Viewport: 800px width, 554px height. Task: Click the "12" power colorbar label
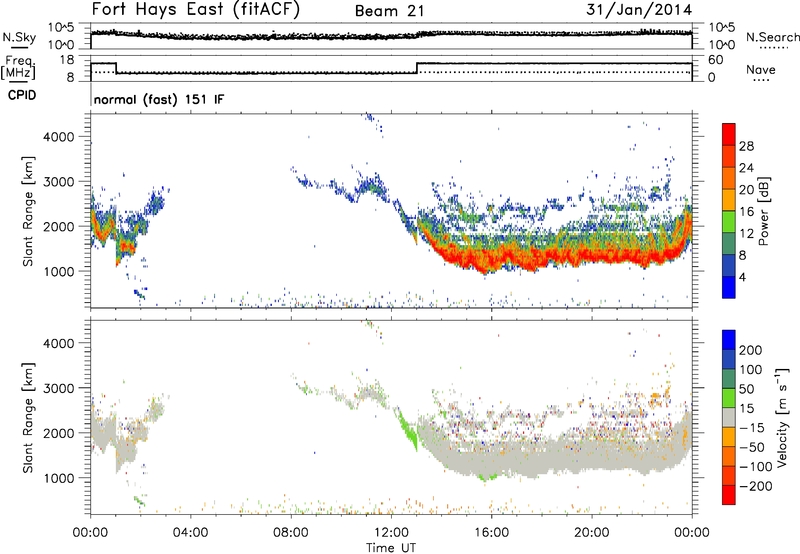tap(746, 234)
